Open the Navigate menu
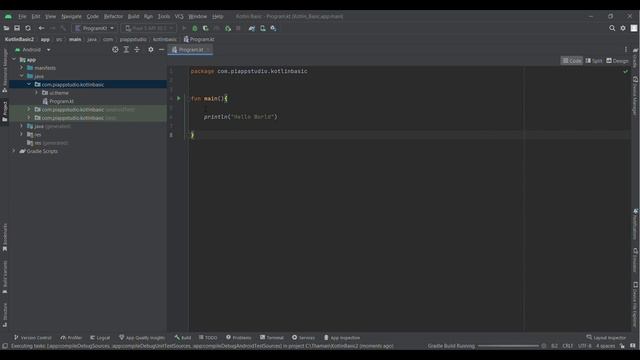640x360 pixels. click(71, 16)
